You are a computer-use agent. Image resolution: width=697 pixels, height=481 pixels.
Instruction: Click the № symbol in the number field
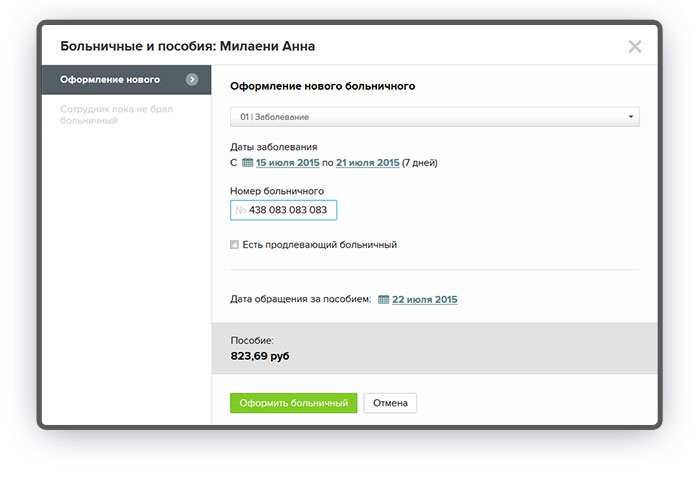[240, 210]
